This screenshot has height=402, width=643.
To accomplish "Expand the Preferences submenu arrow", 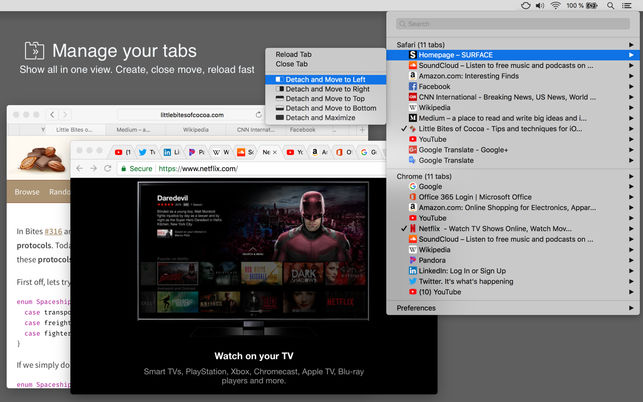I will click(x=631, y=308).
